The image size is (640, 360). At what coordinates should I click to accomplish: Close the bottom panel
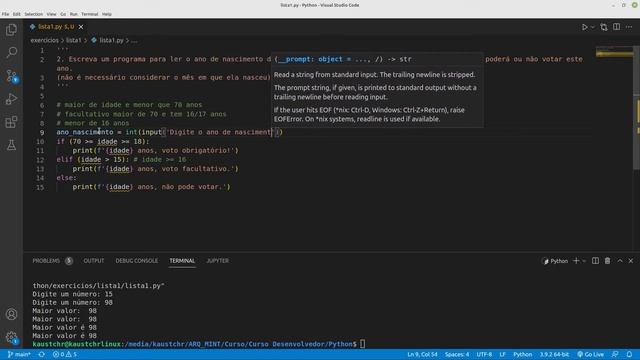[x=631, y=261]
